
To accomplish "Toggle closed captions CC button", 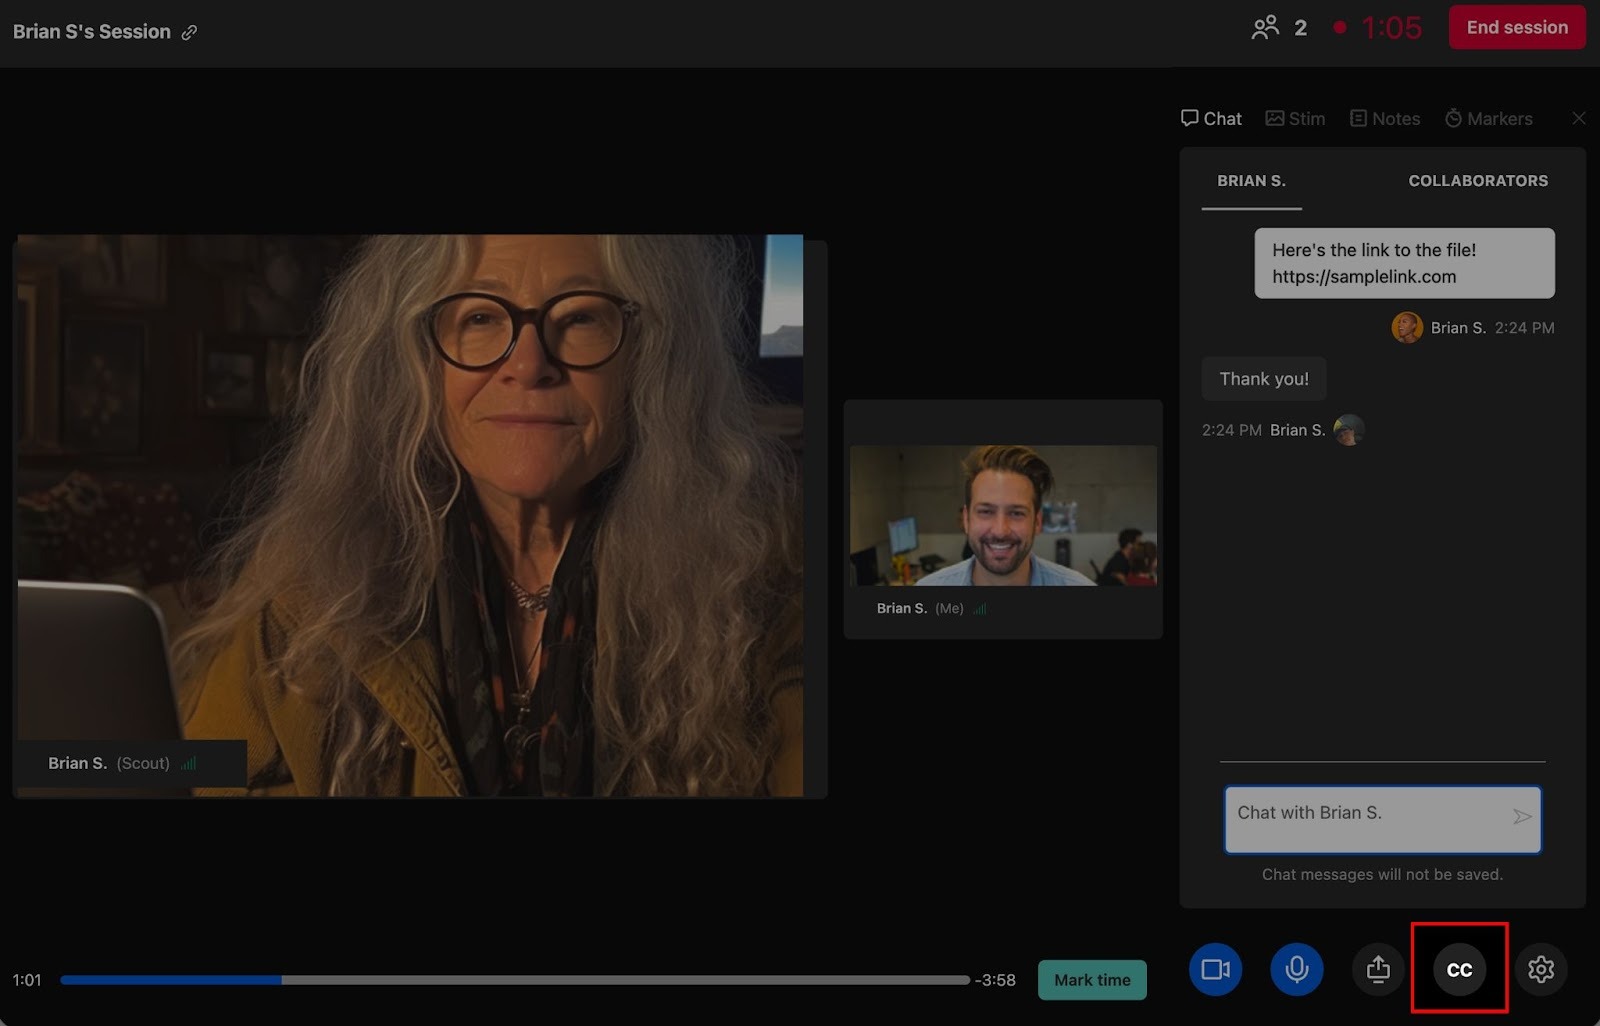I will click(x=1459, y=969).
